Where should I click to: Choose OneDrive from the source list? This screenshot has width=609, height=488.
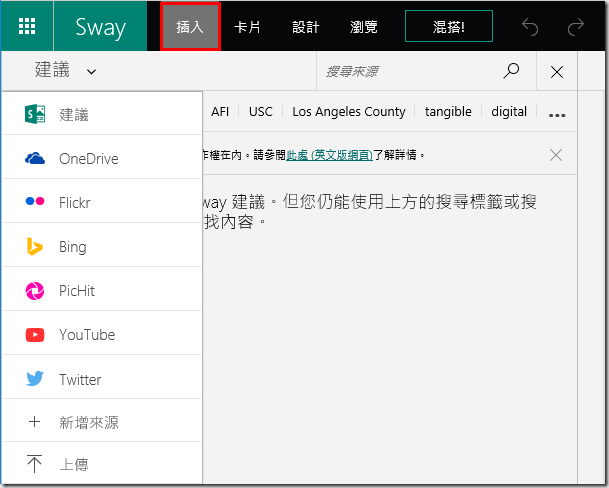[102, 157]
